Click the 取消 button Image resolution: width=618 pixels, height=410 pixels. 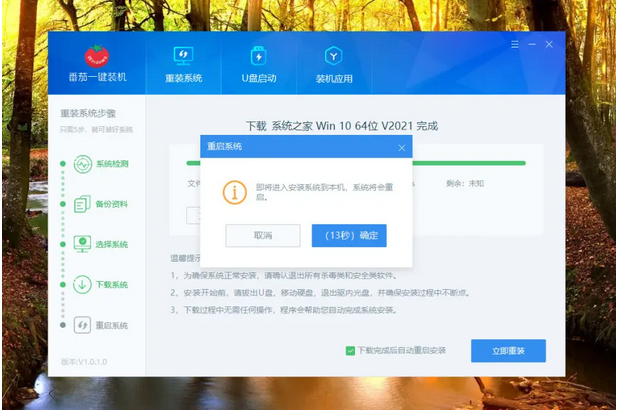(263, 235)
